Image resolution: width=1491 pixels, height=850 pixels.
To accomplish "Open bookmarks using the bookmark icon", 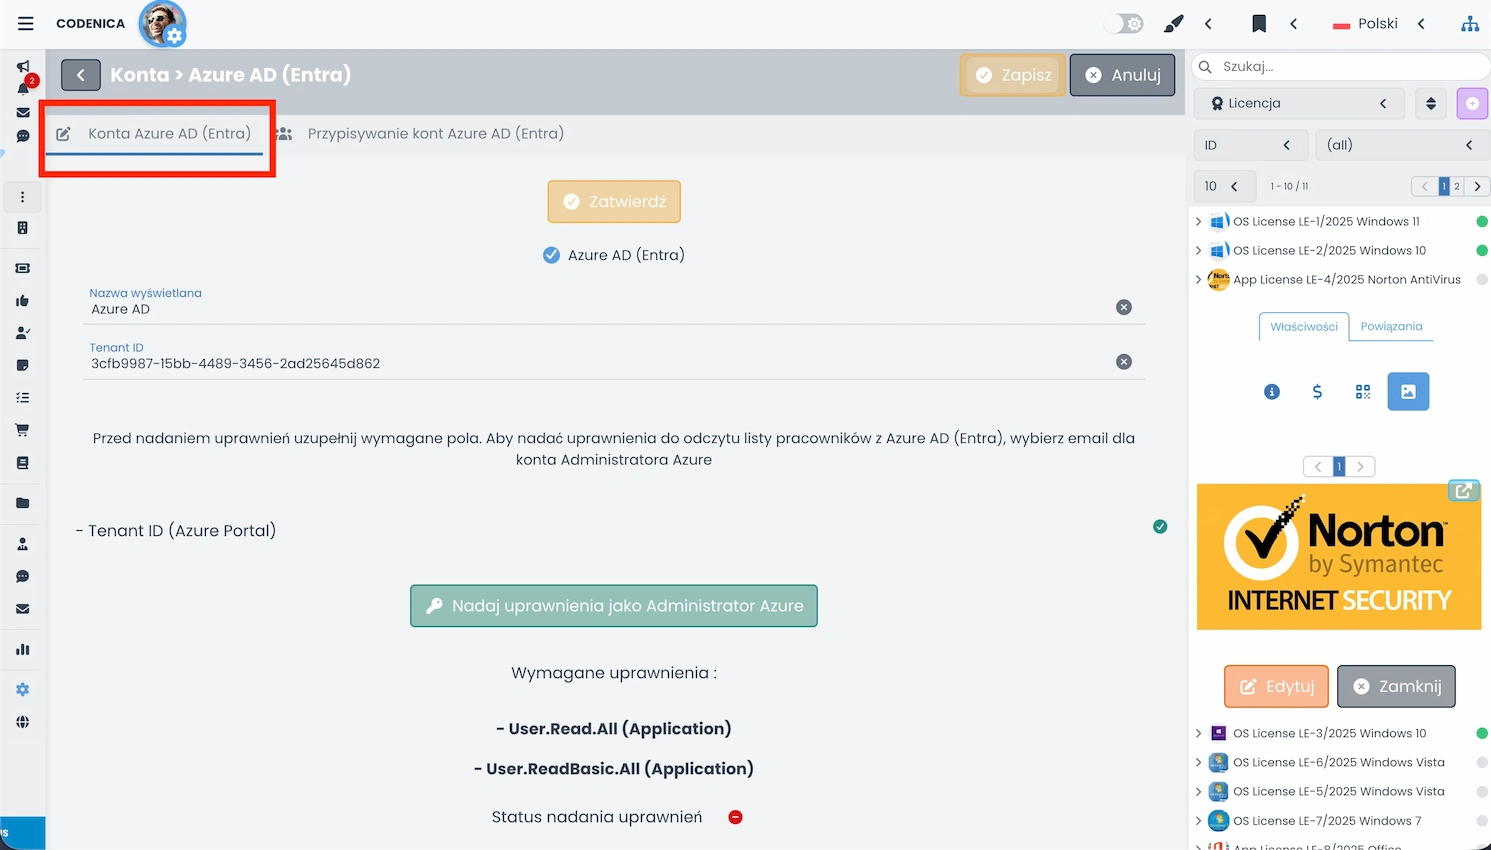I will [1259, 22].
